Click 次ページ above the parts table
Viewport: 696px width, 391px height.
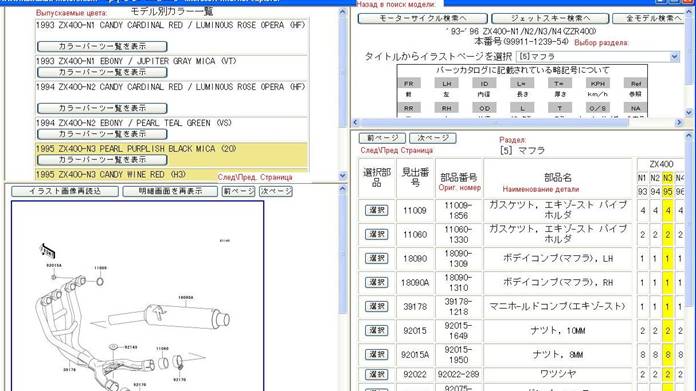click(x=432, y=138)
